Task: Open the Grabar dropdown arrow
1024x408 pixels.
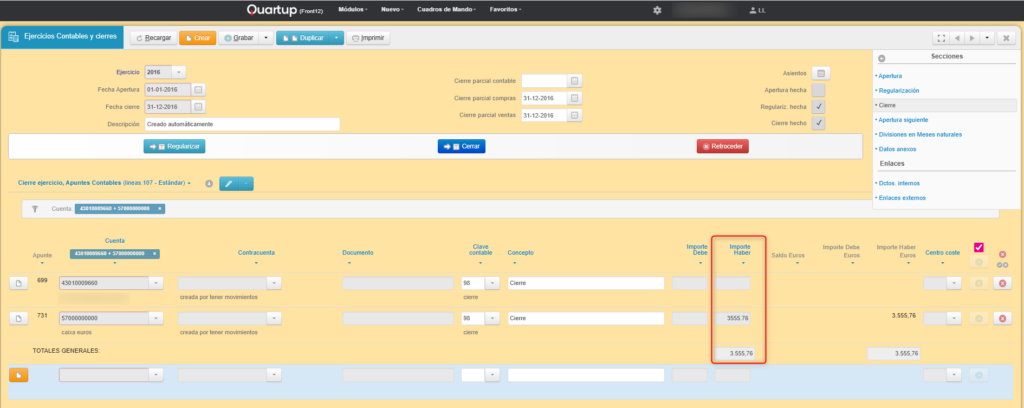Action: click(265, 38)
